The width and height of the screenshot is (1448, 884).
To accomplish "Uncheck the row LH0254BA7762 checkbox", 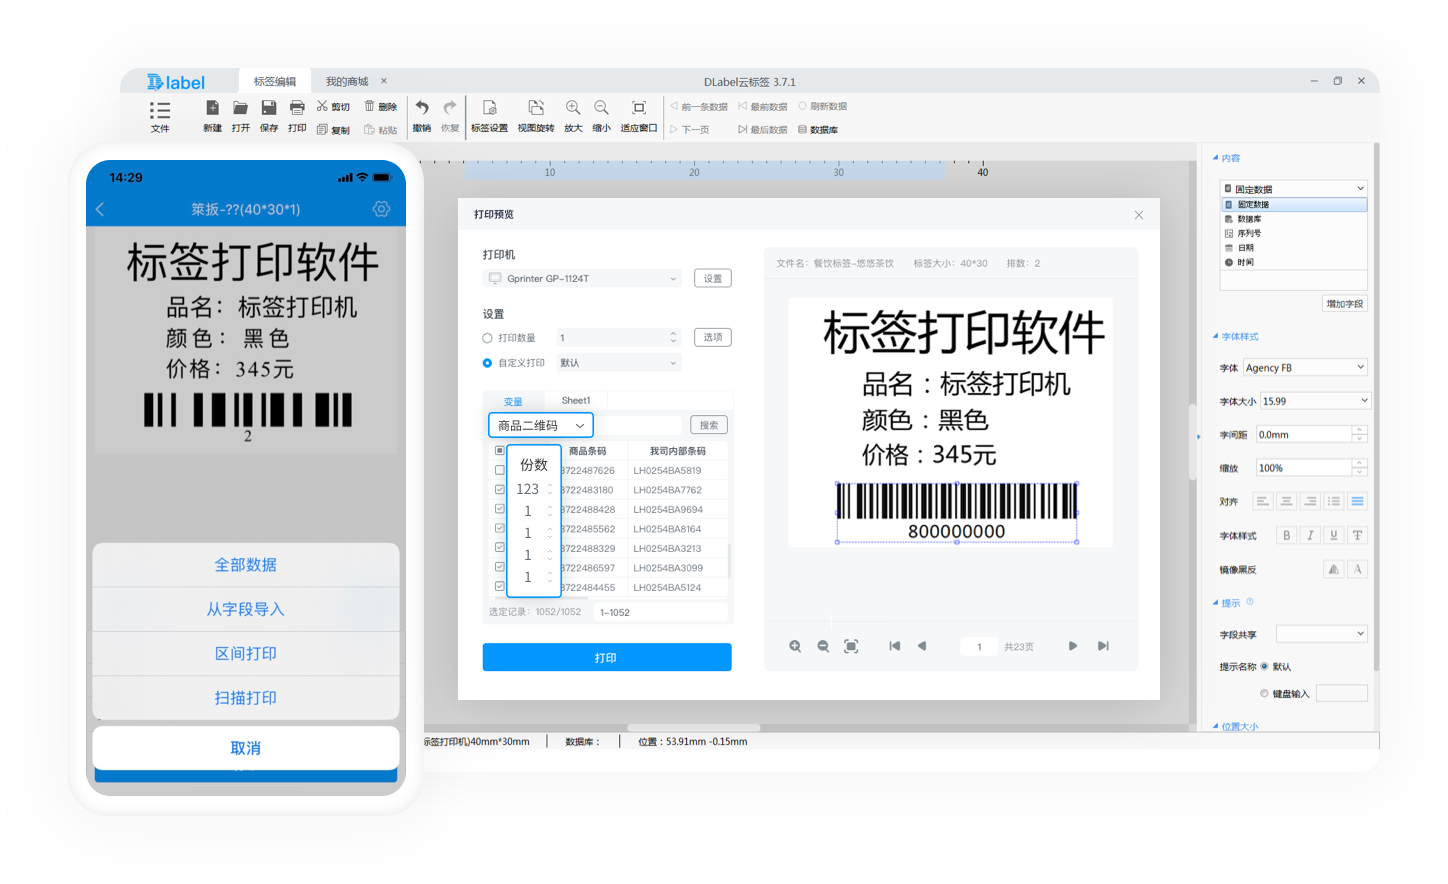I will pyautogui.click(x=500, y=490).
